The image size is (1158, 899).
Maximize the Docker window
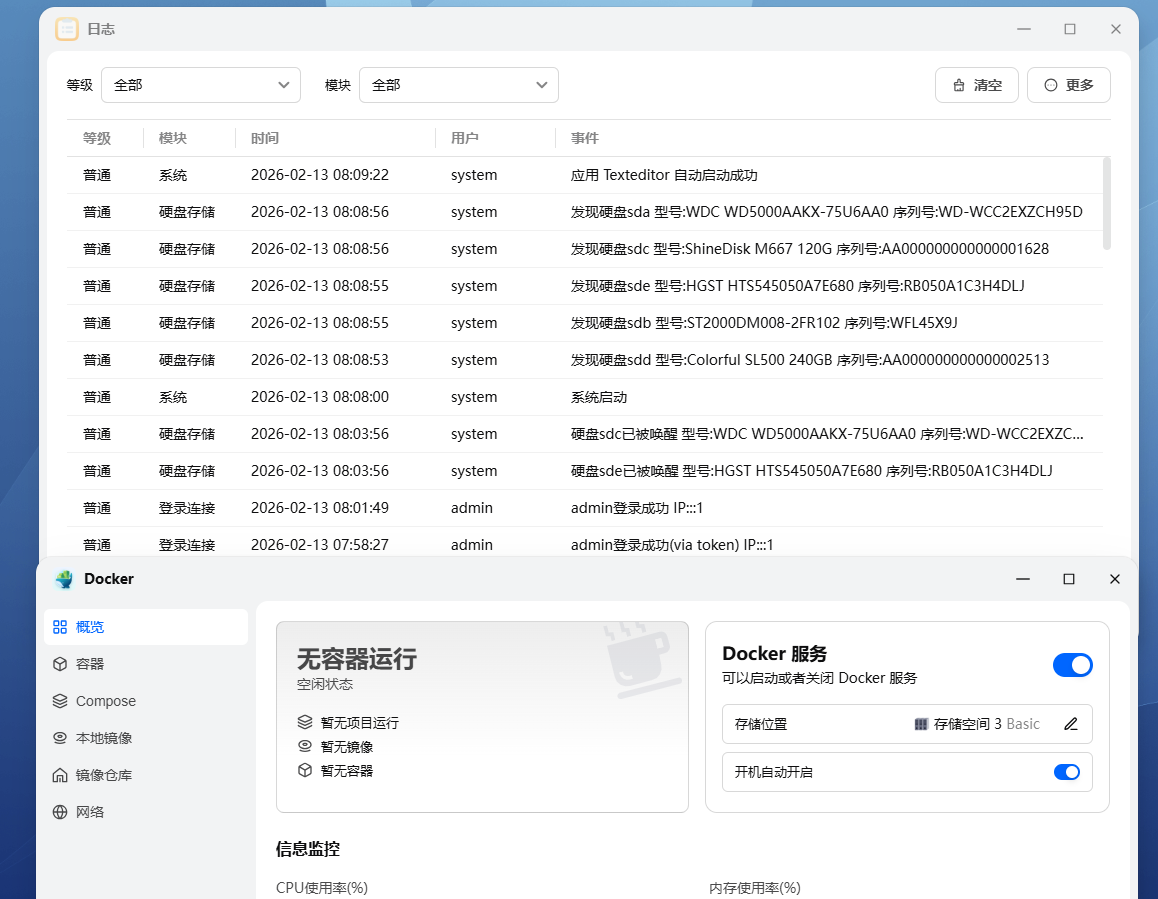(x=1068, y=579)
